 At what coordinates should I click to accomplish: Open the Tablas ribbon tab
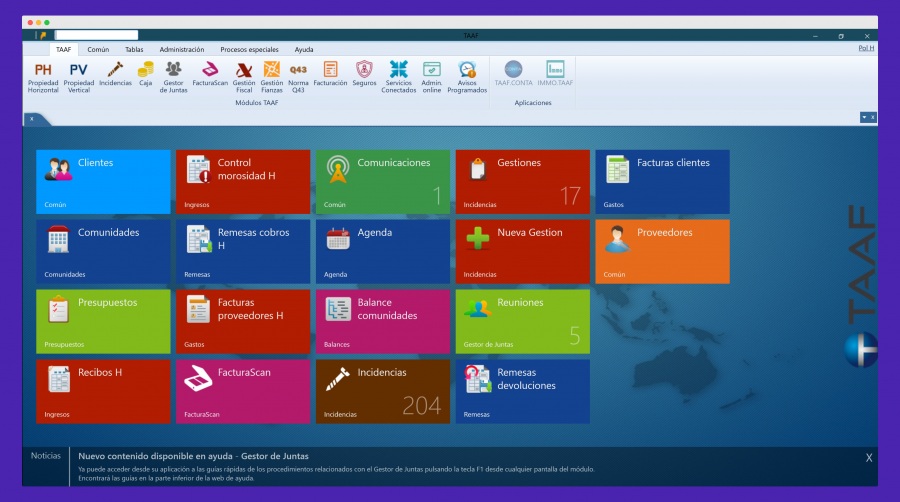(134, 49)
